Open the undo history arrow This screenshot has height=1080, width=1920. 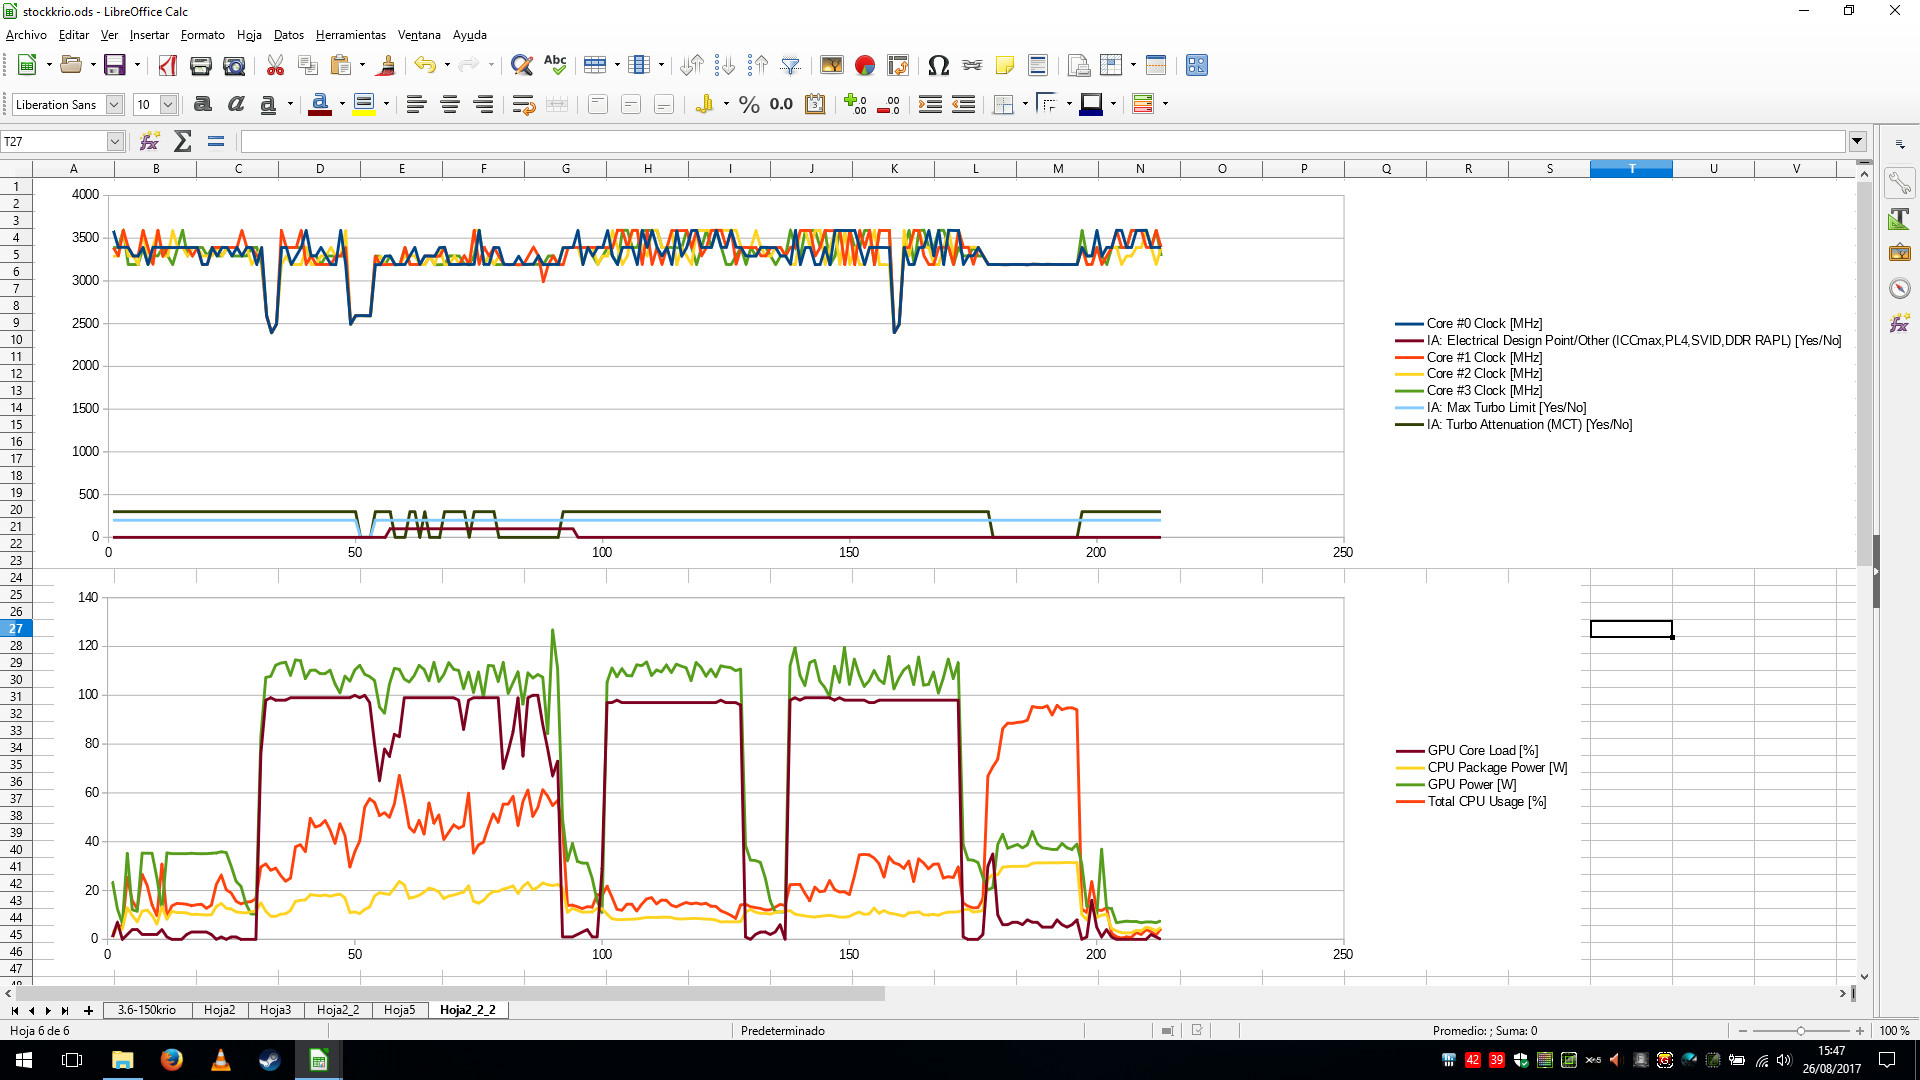(x=447, y=65)
